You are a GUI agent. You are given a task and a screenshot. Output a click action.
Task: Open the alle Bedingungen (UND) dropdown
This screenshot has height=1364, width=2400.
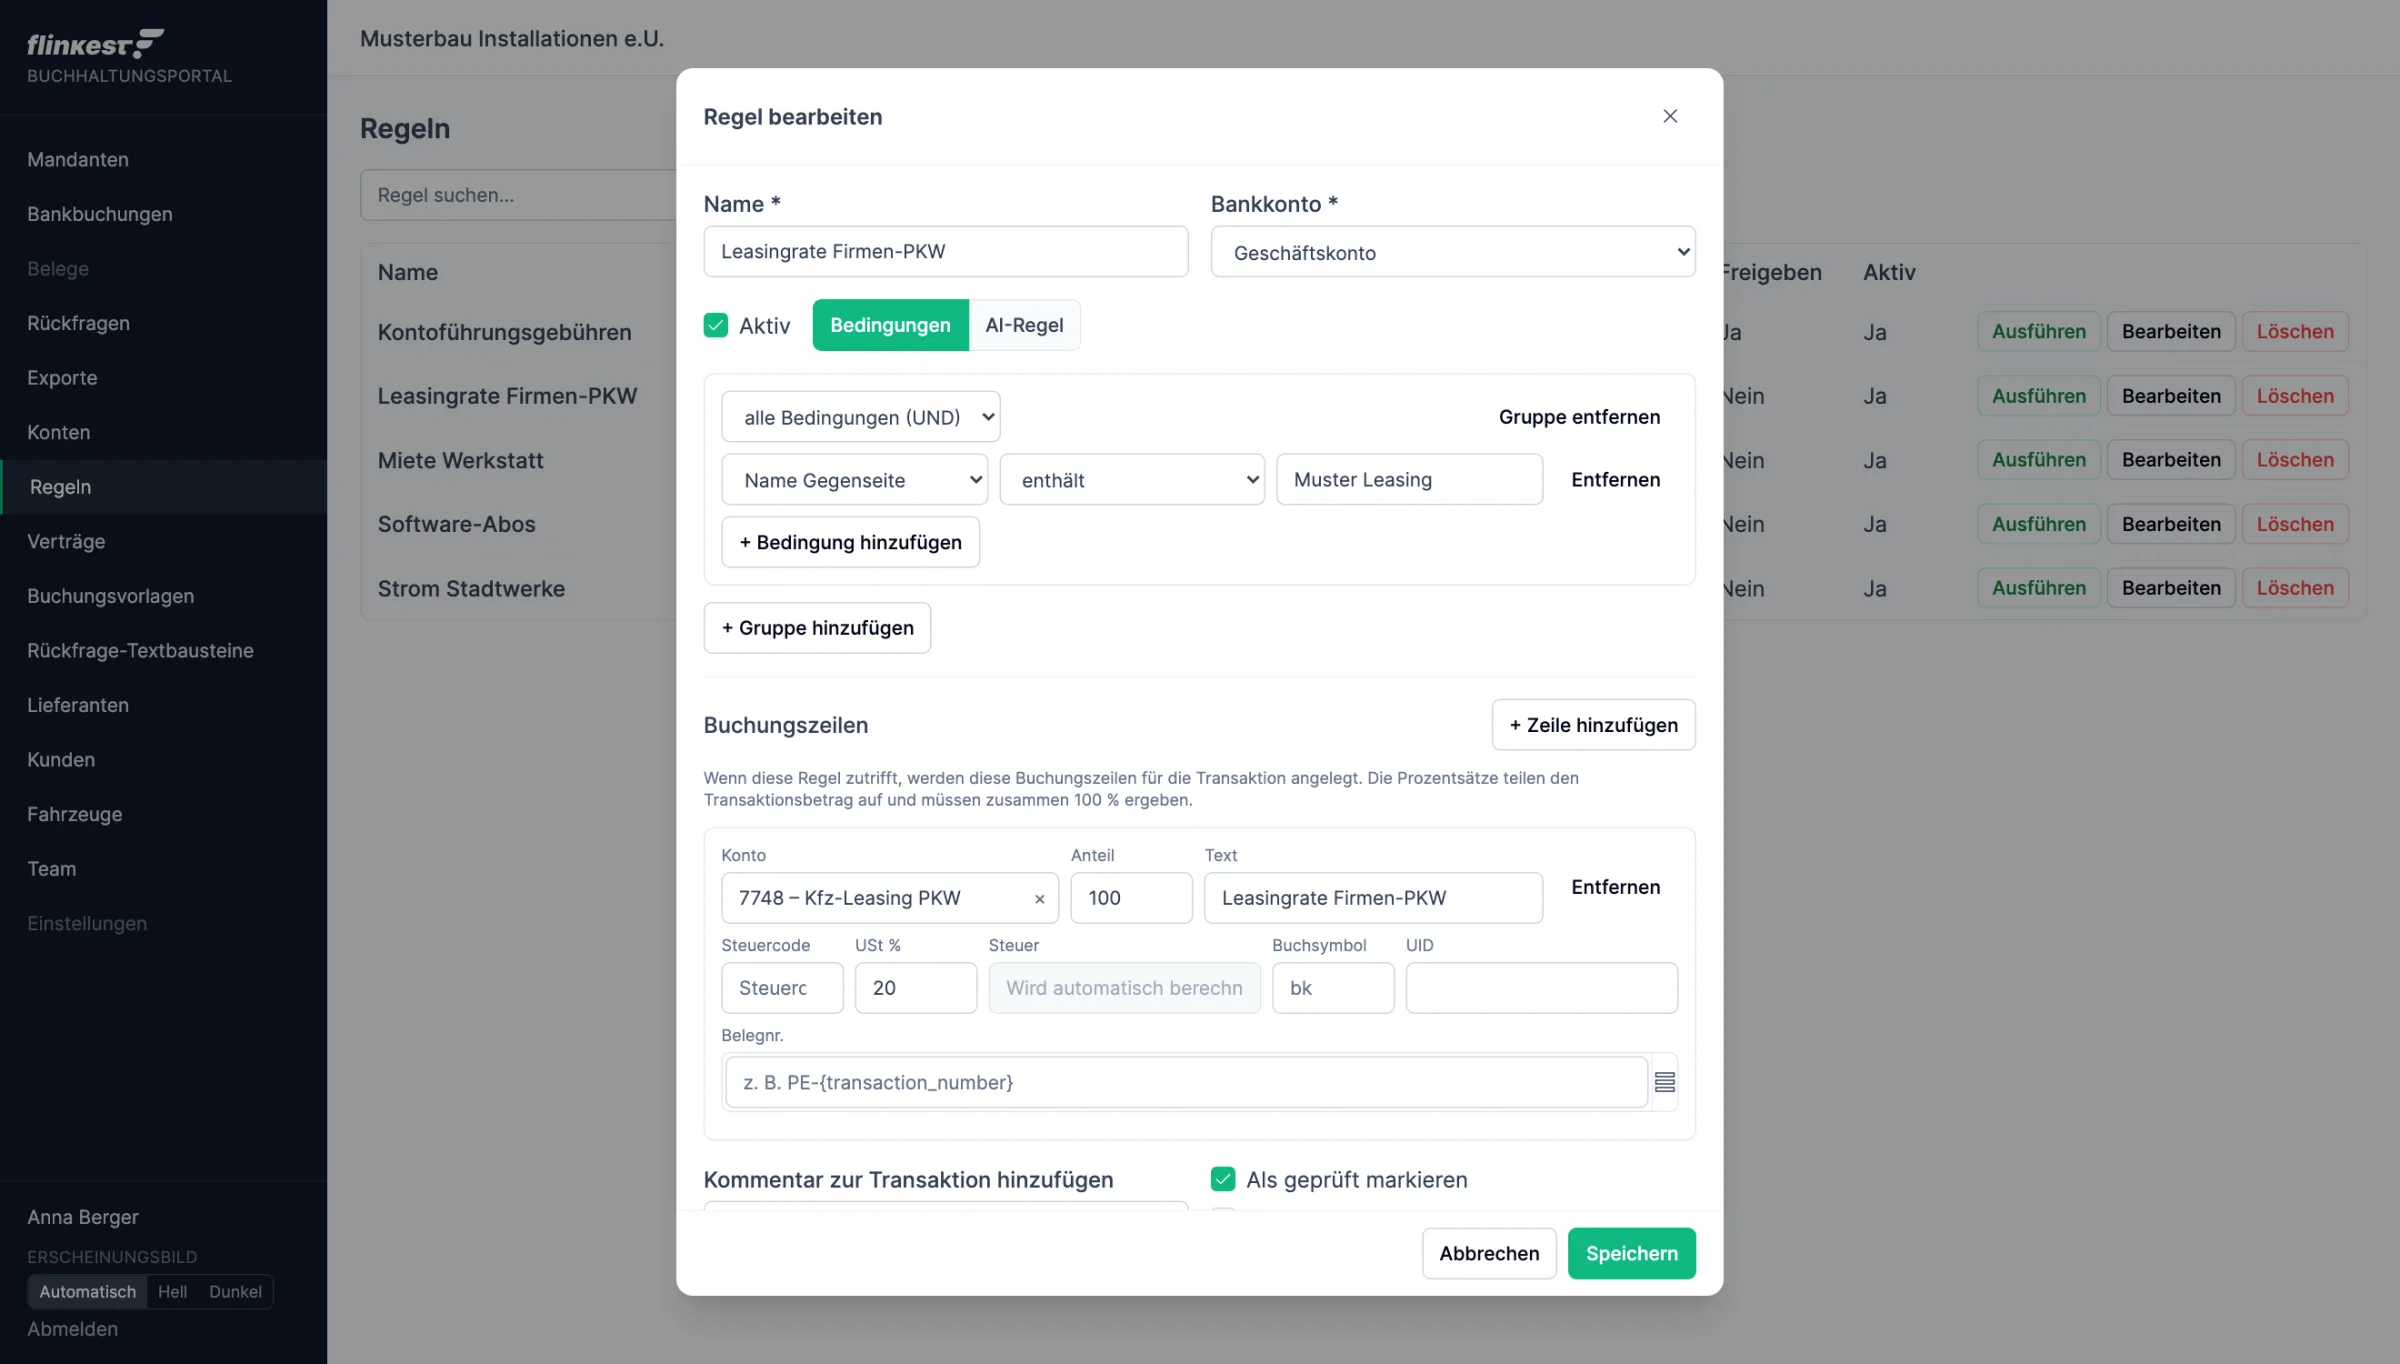861,417
